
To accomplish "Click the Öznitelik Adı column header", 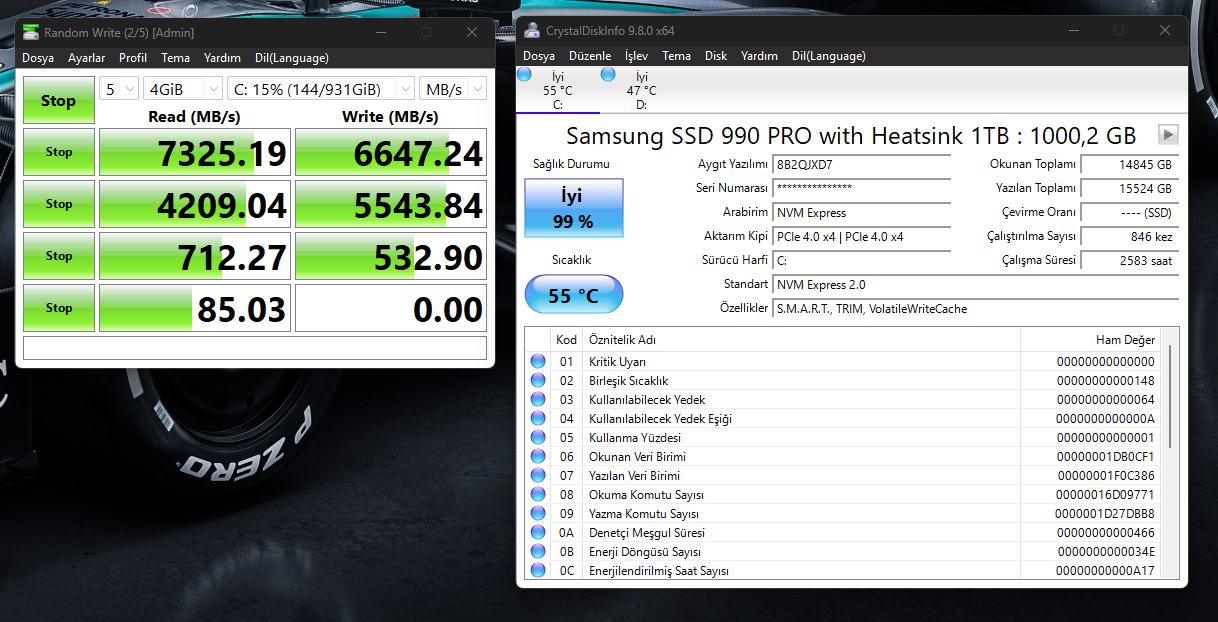I will [x=801, y=339].
